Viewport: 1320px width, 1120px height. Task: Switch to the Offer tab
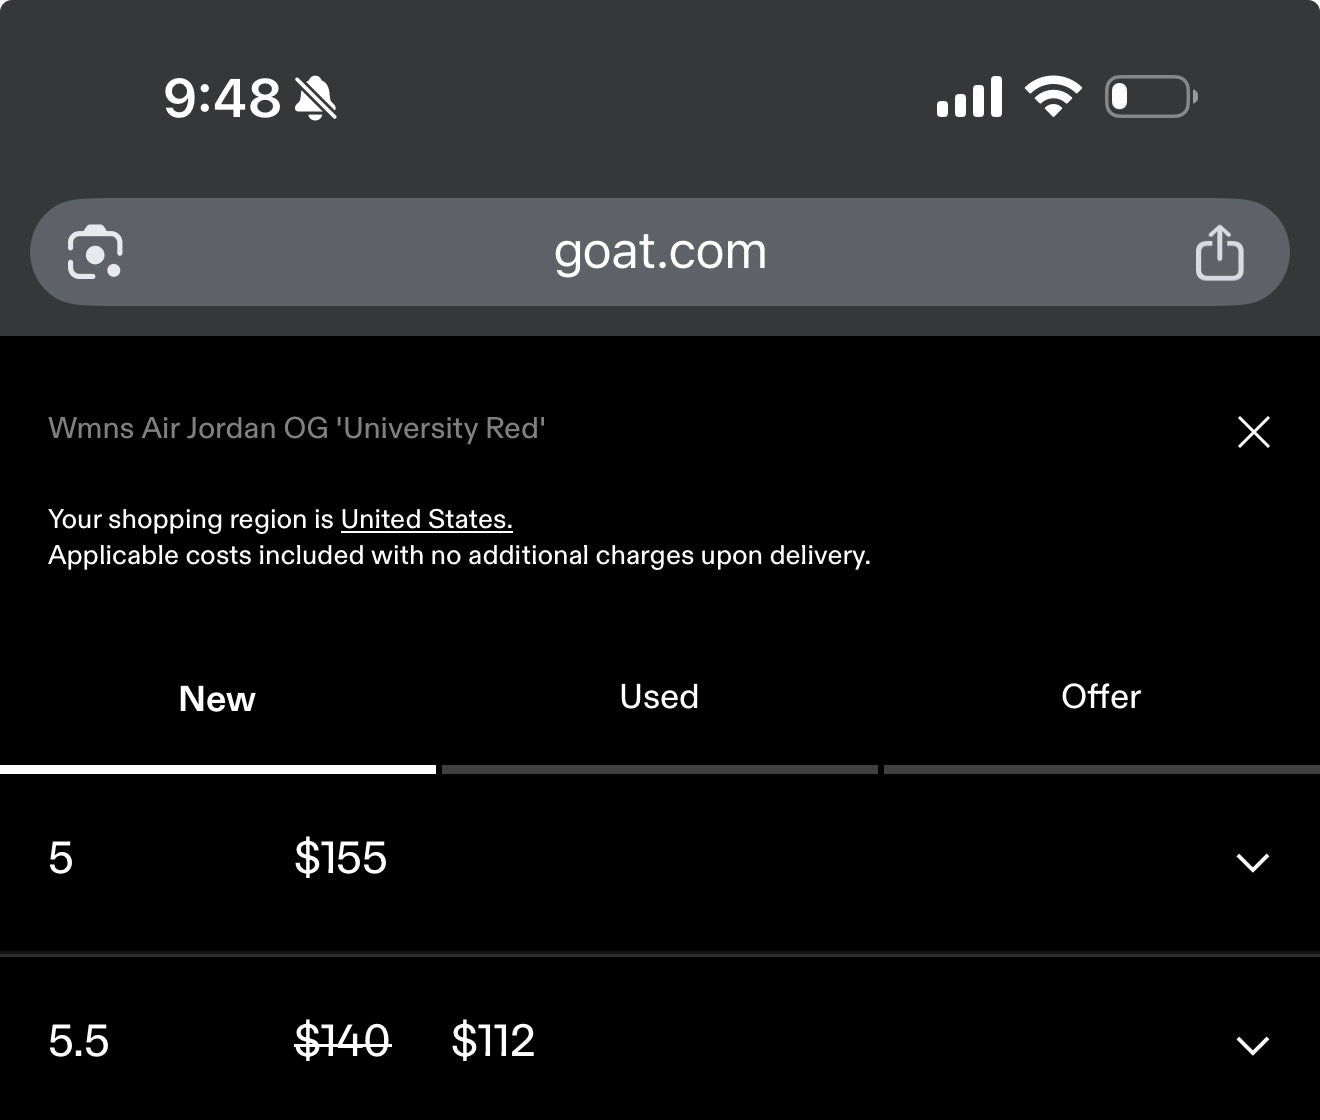[1101, 697]
